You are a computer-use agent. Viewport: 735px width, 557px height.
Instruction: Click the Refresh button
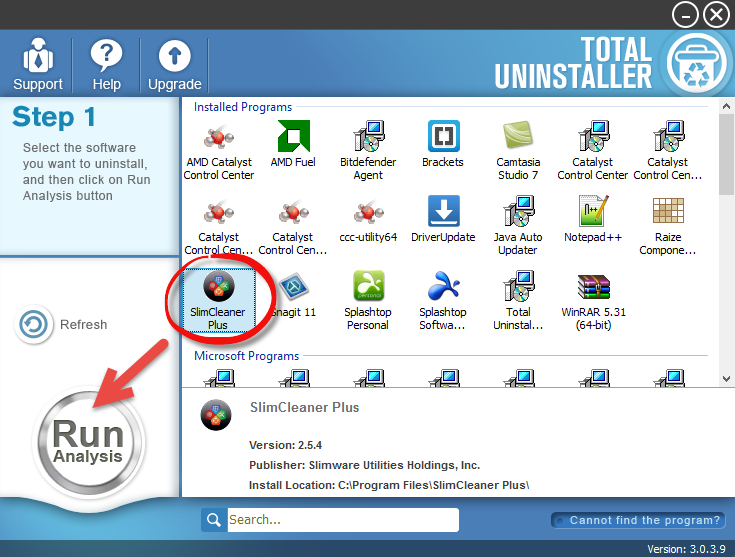[x=61, y=324]
